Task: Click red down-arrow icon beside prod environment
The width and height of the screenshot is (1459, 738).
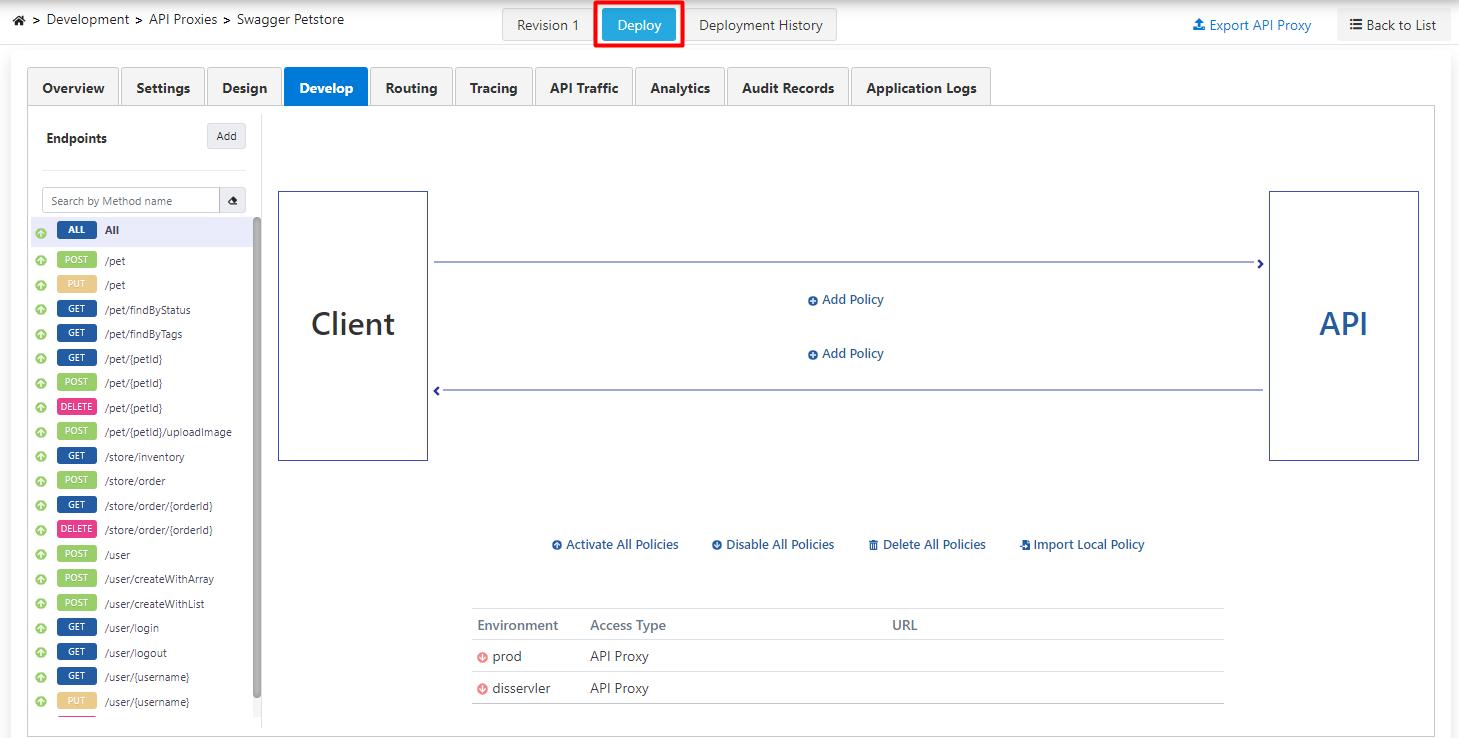Action: point(482,657)
